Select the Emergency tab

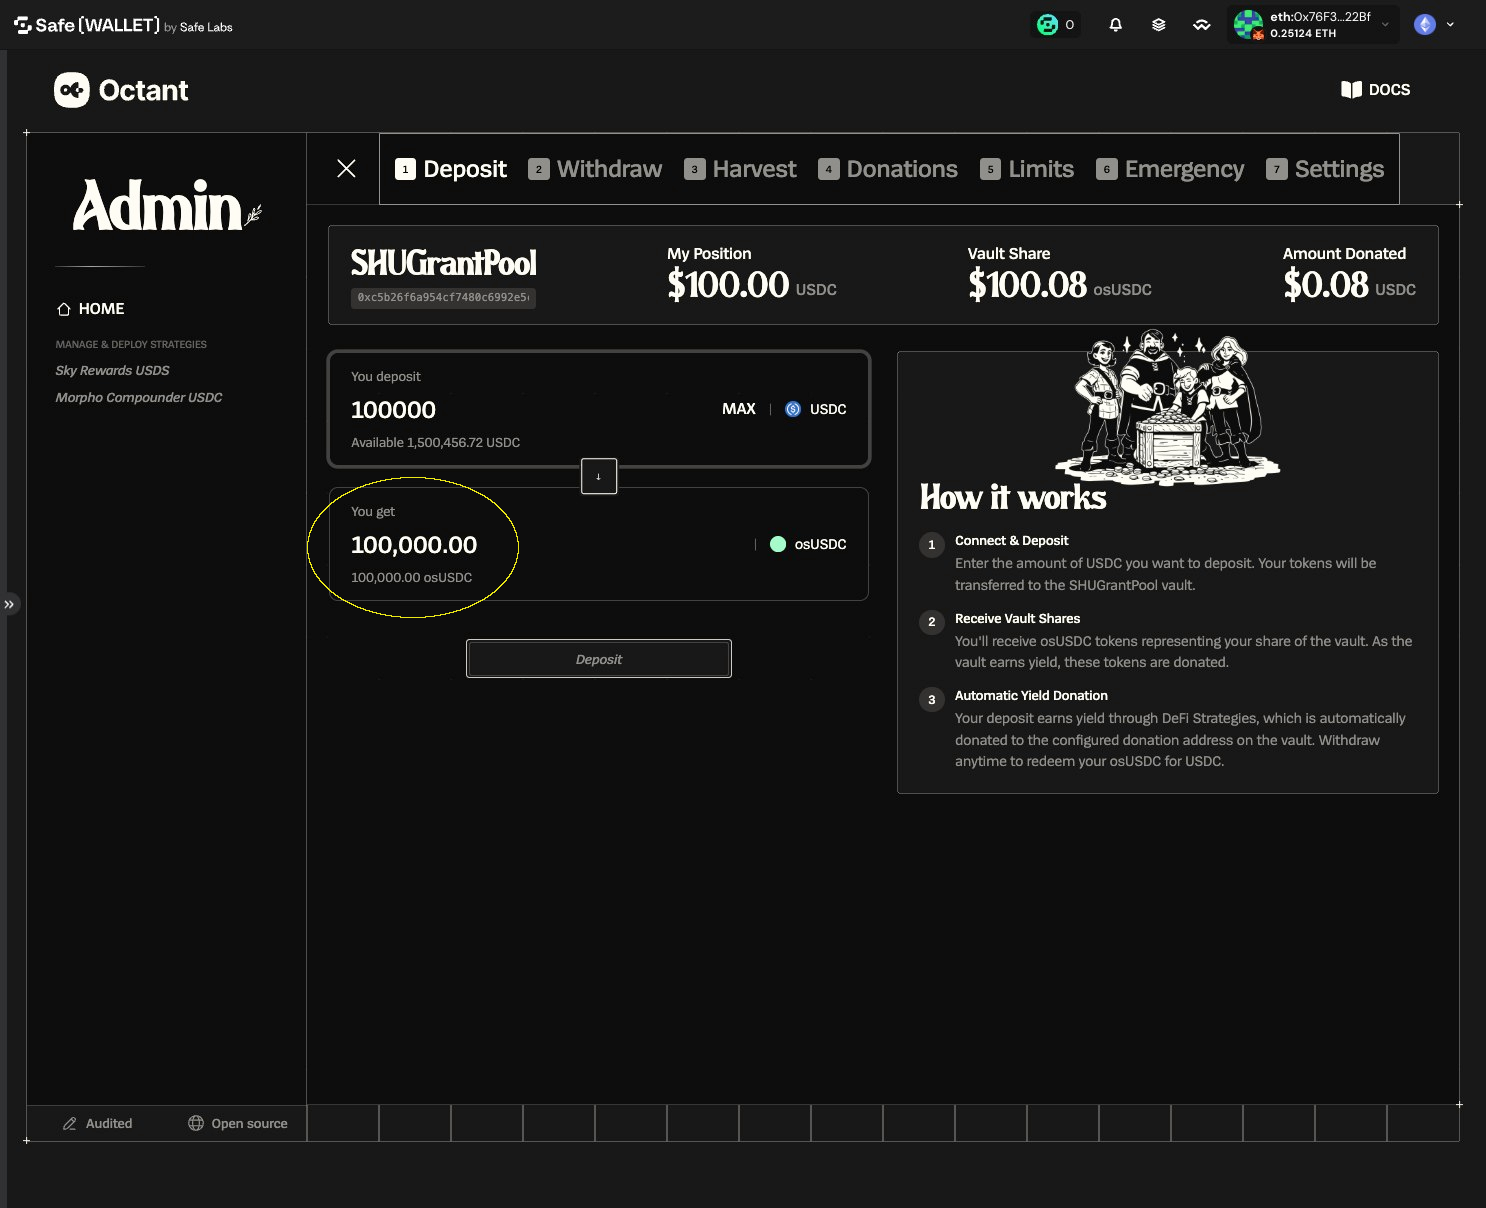[1170, 169]
